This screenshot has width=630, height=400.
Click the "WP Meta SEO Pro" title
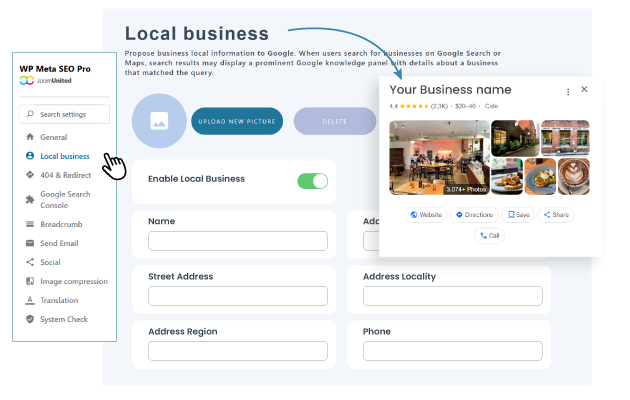(55, 69)
